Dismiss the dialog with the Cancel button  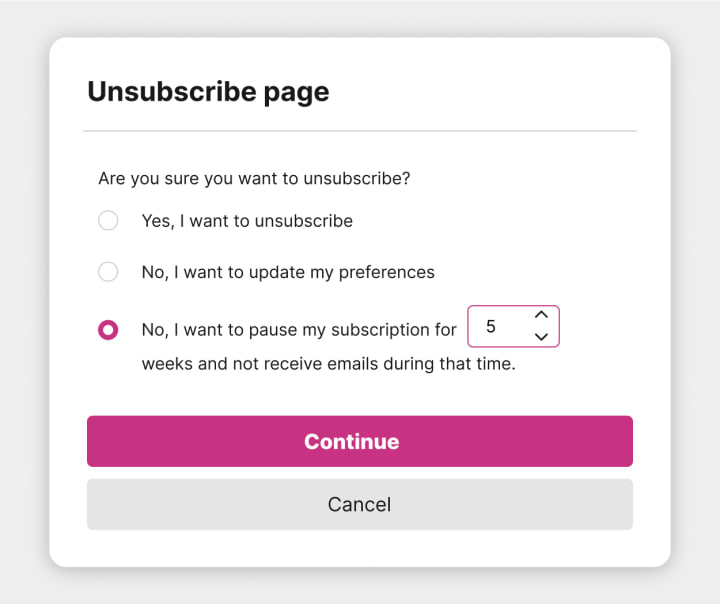(x=360, y=504)
